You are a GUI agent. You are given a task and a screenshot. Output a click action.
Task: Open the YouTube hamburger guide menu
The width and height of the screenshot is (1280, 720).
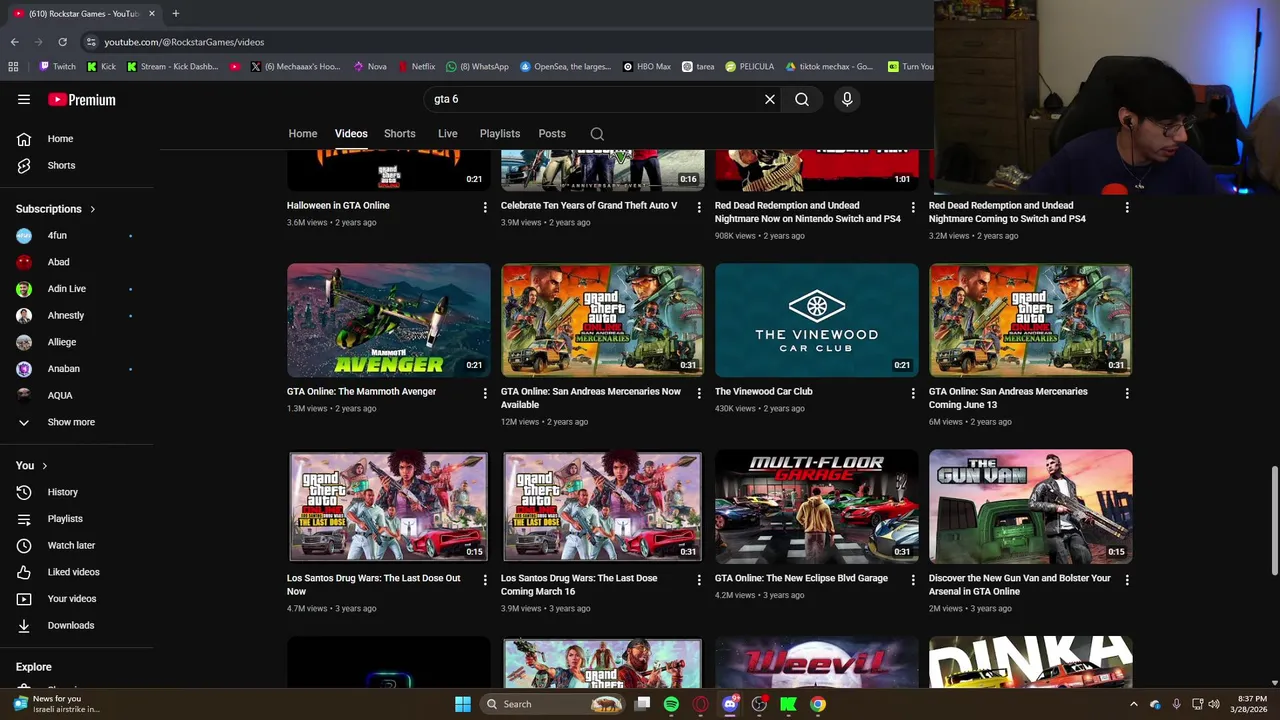[24, 99]
